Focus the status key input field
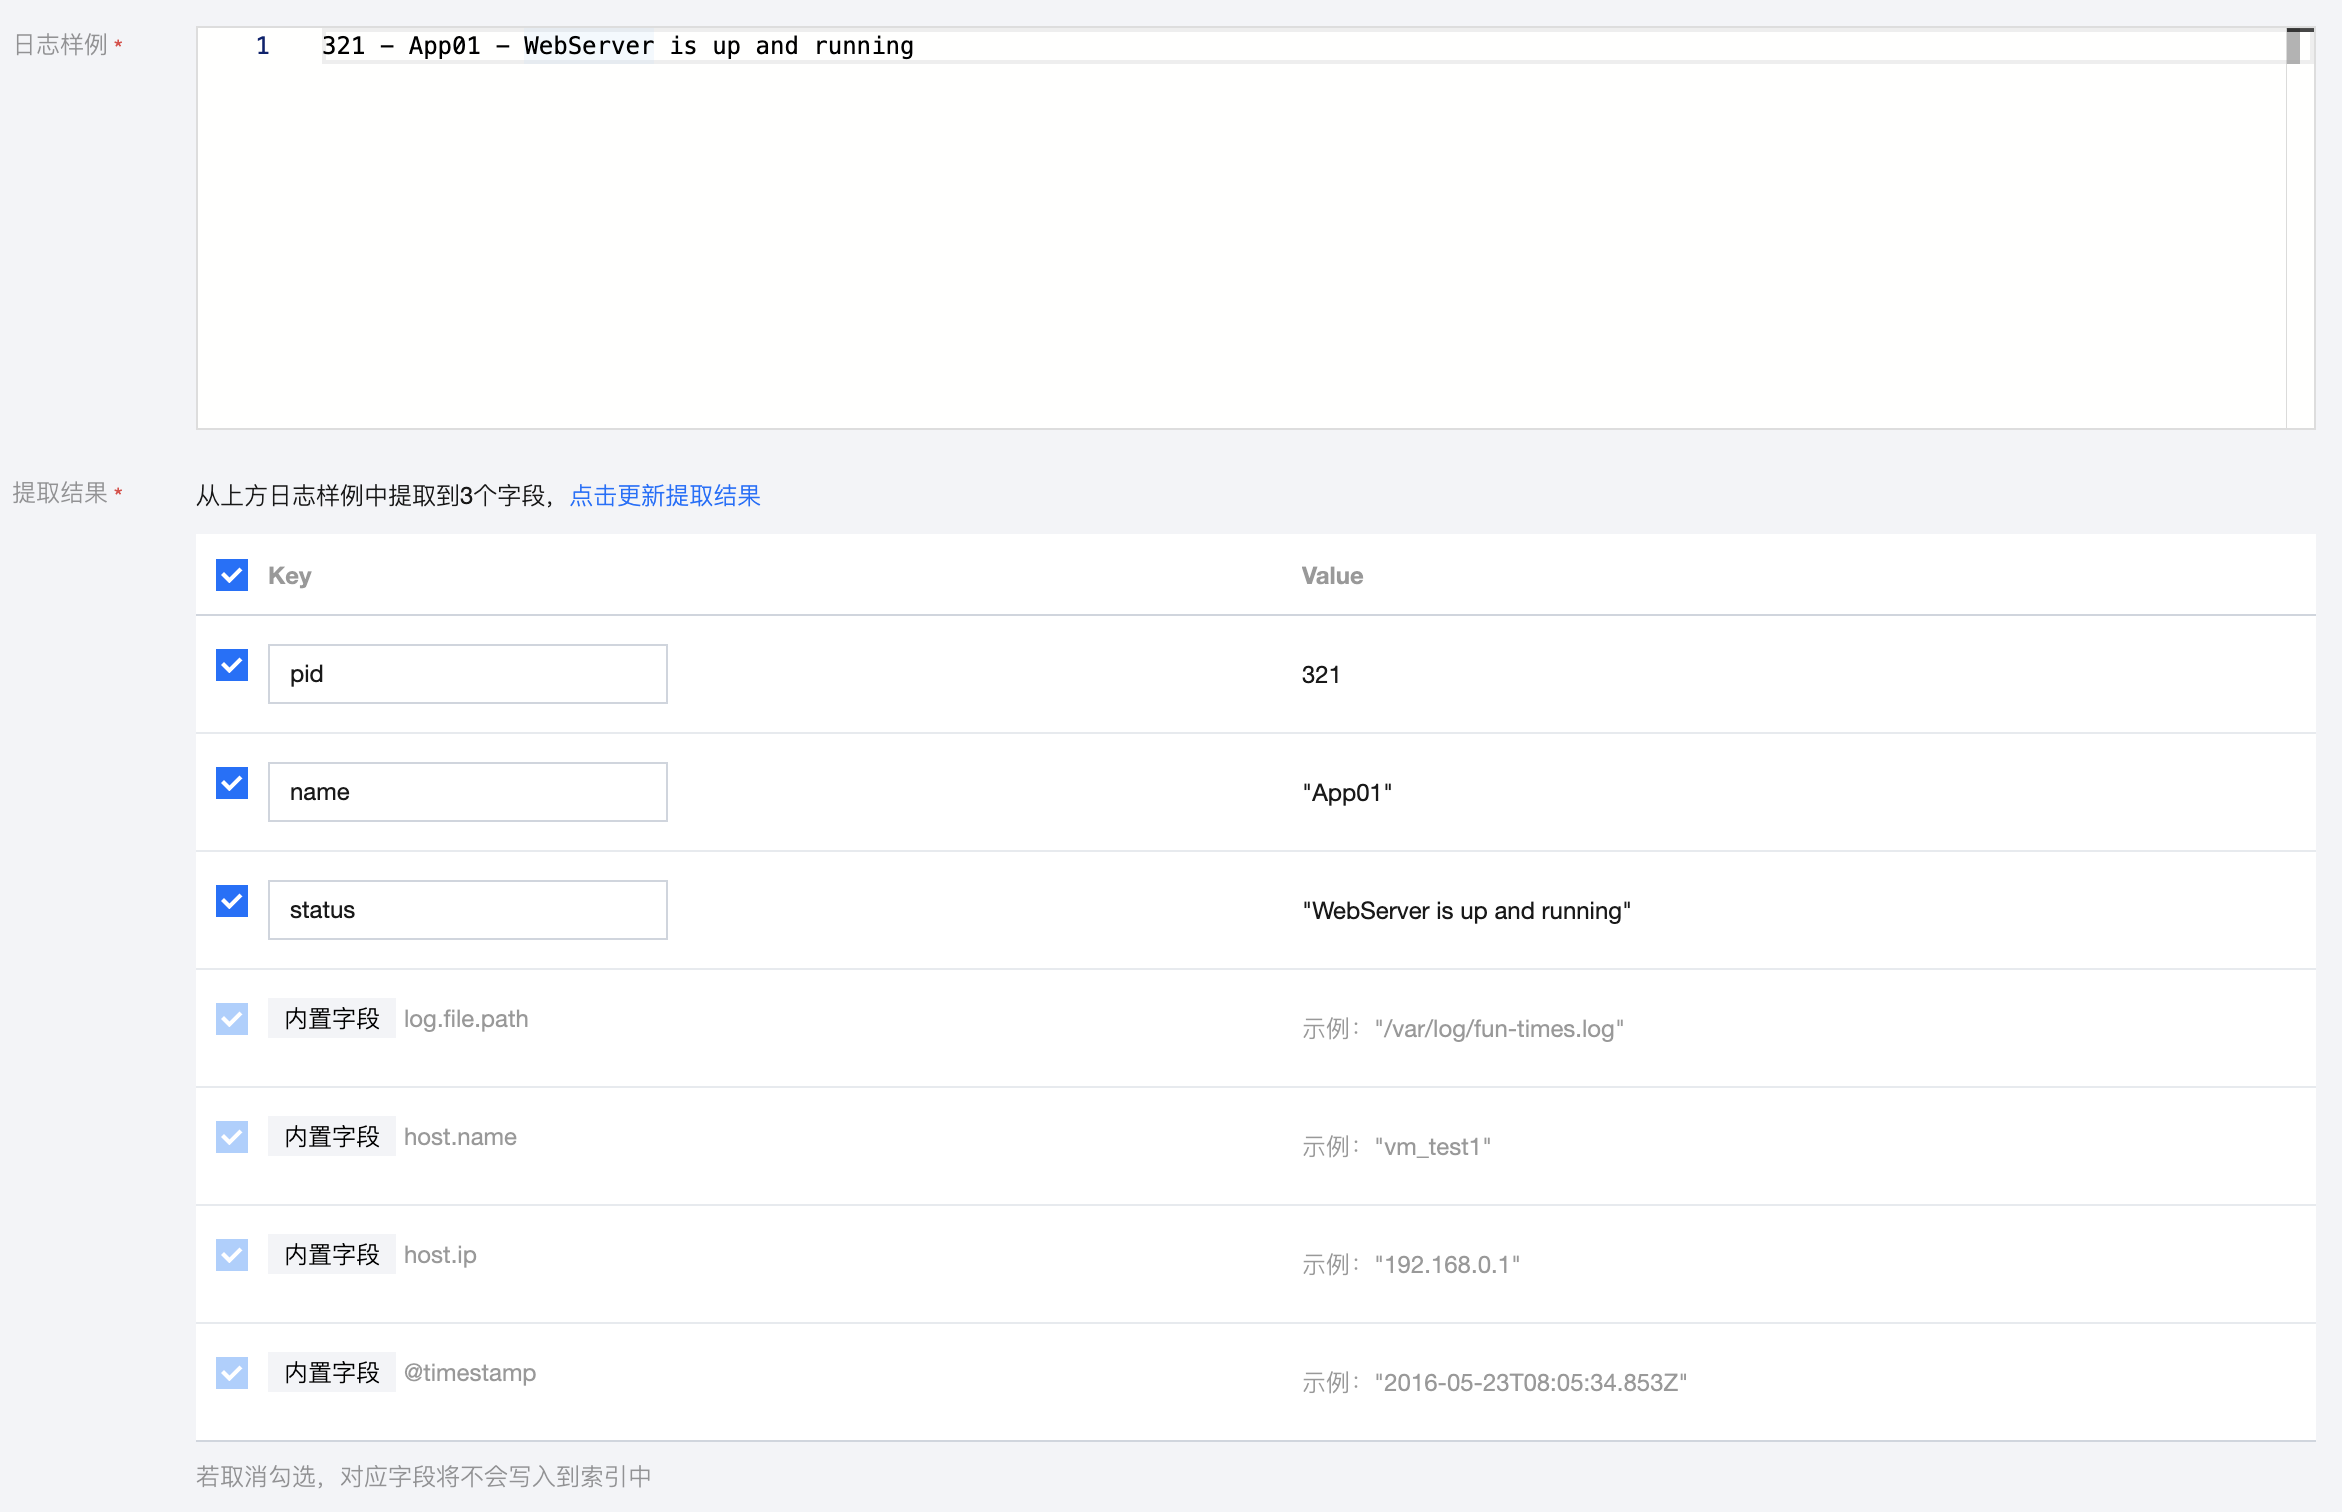The height and width of the screenshot is (1512, 2342). point(467,910)
